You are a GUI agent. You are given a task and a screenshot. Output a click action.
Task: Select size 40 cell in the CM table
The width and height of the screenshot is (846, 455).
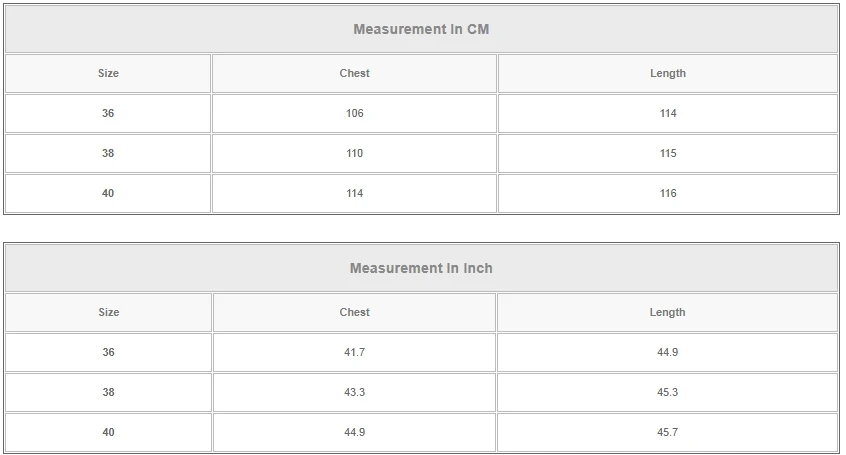click(x=108, y=193)
